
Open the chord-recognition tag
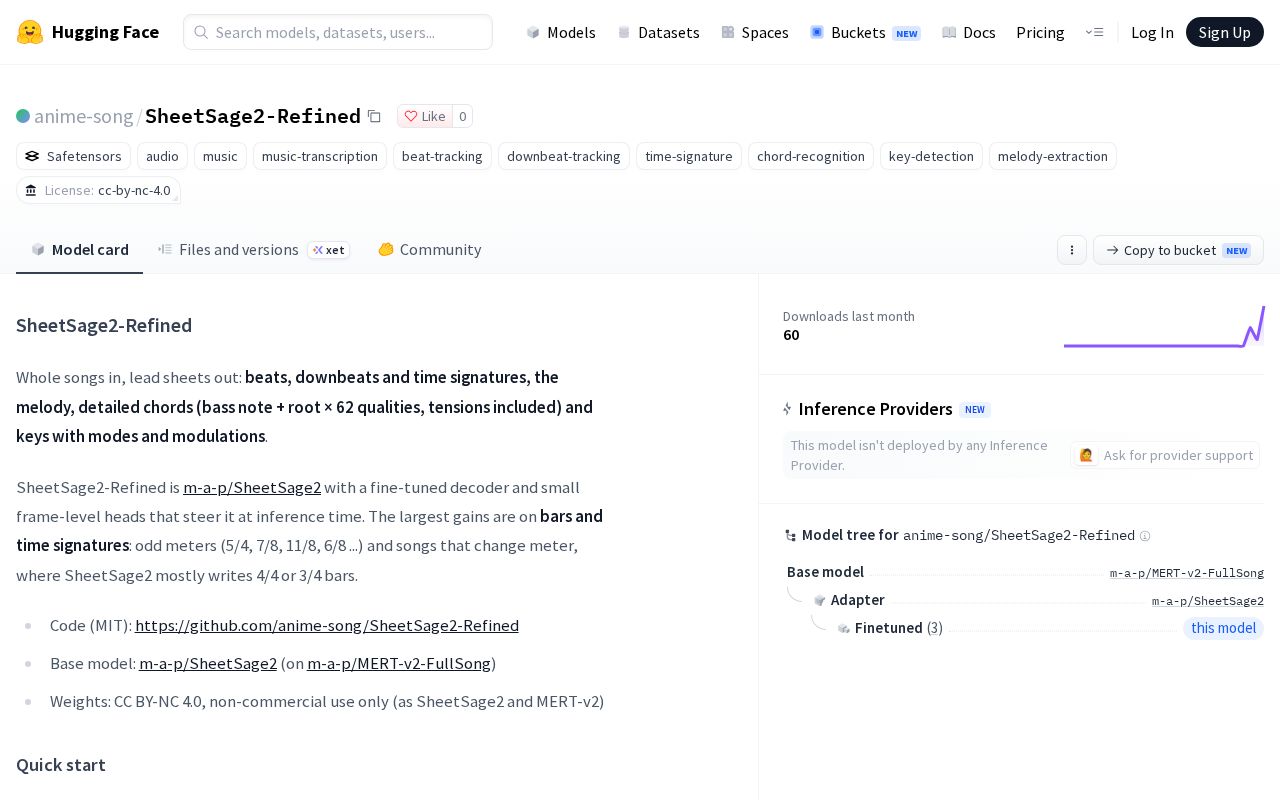(811, 156)
